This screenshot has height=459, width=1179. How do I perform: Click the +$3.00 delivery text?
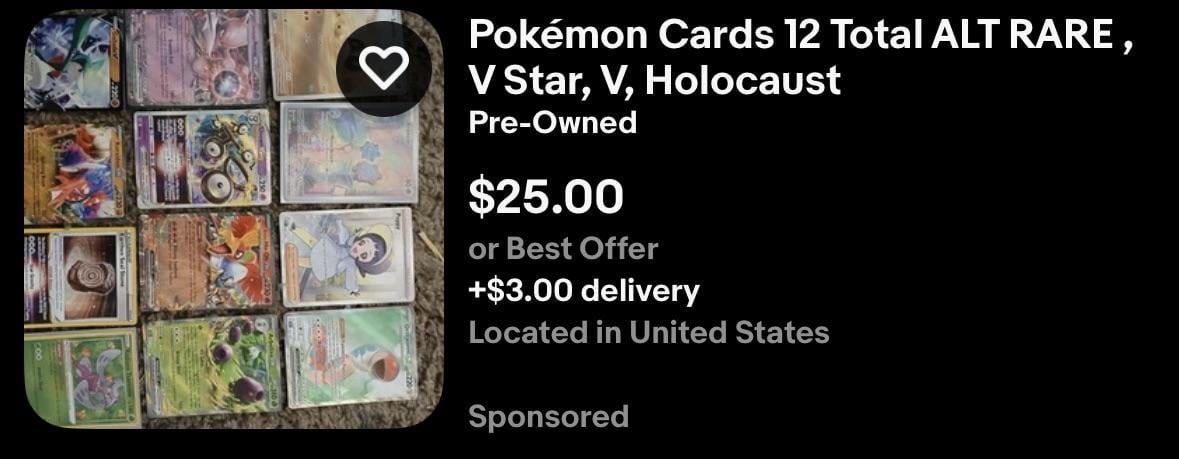[583, 290]
